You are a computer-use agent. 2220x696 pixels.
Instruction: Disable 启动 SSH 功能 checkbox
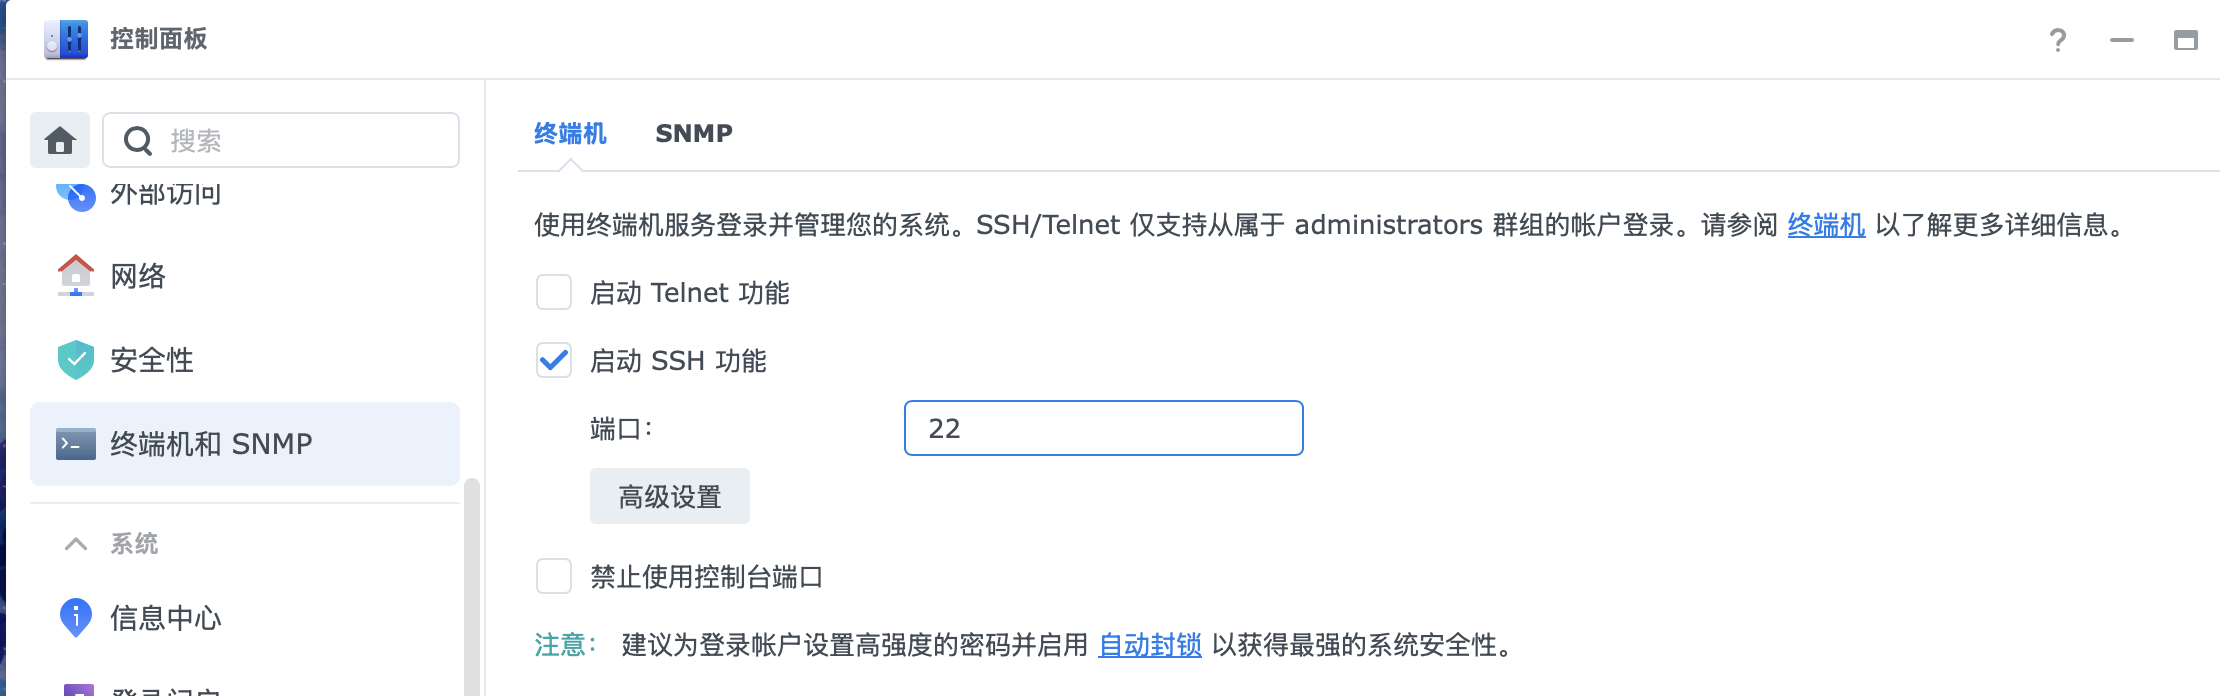(551, 361)
